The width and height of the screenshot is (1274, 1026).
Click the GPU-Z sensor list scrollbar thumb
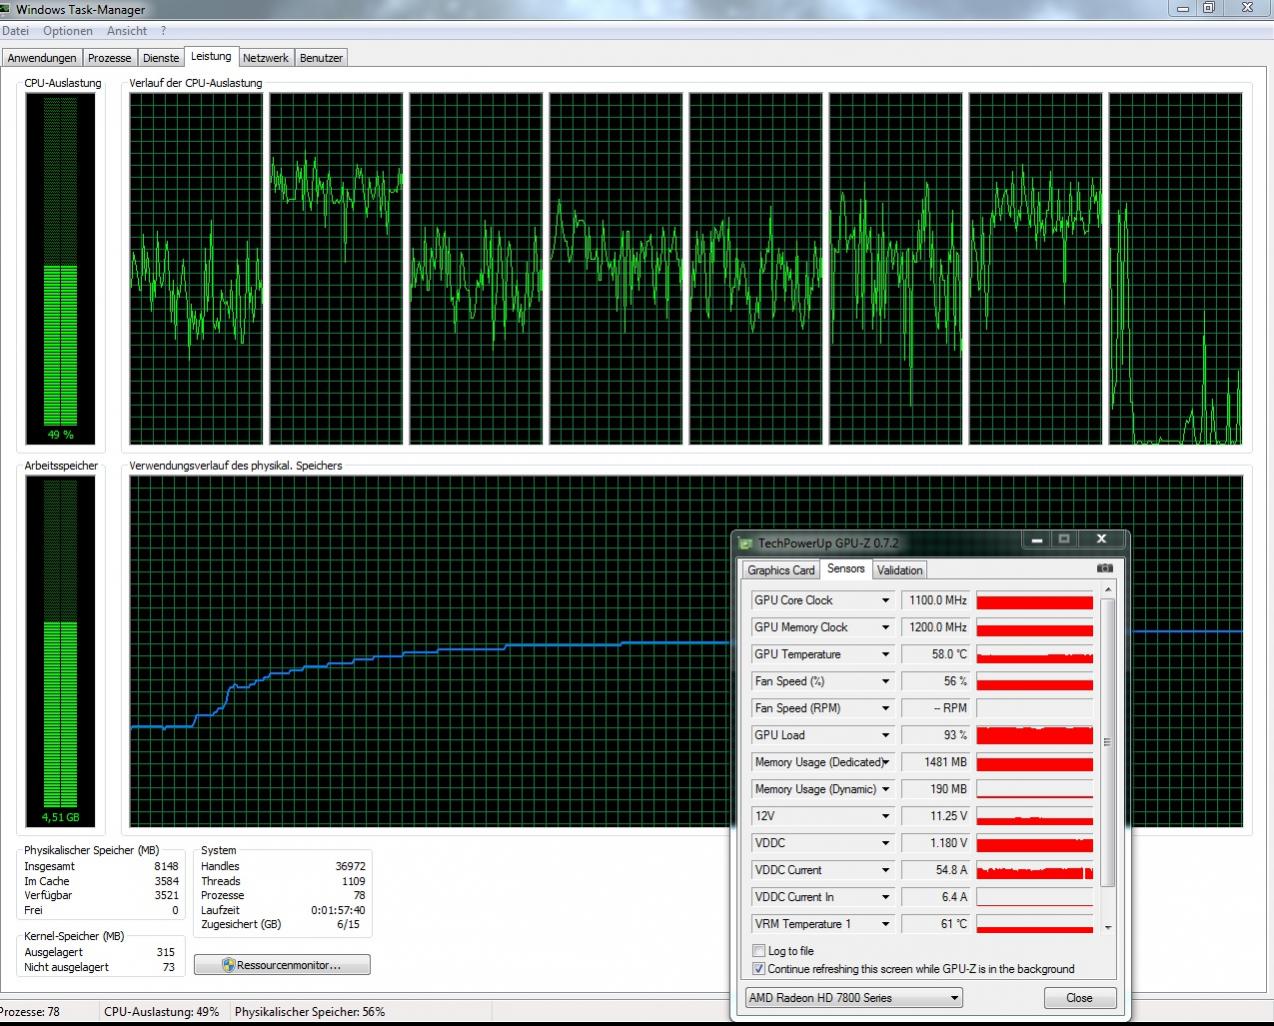[1107, 742]
